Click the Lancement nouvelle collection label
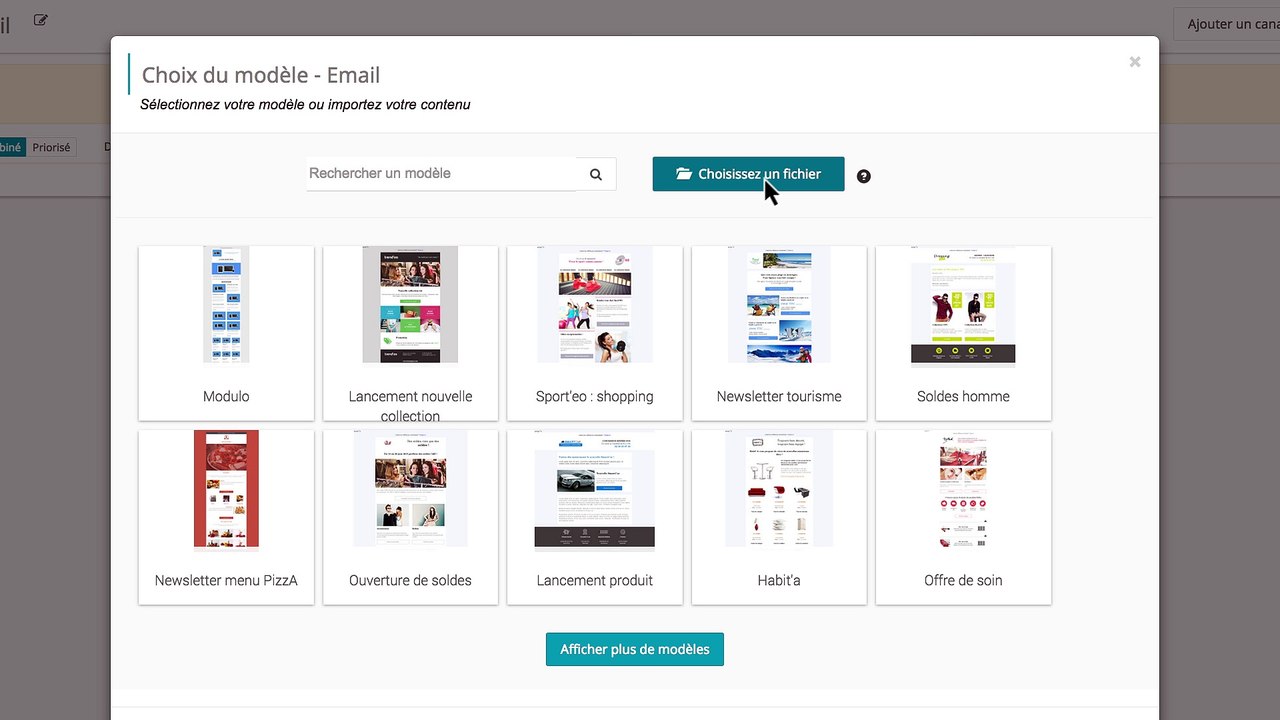This screenshot has width=1280, height=720. 410,406
